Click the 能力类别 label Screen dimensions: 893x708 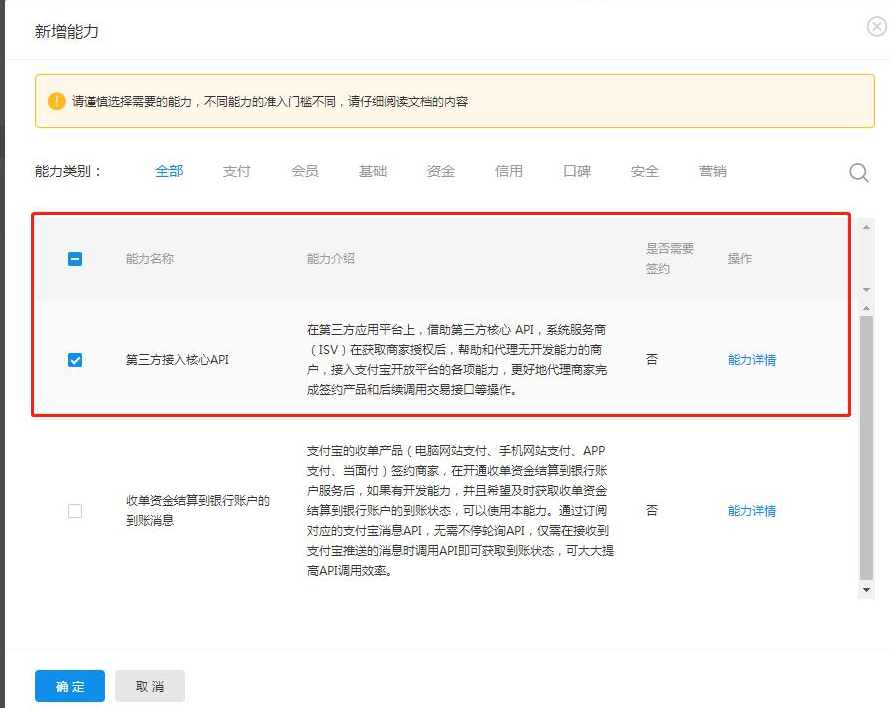[x=68, y=171]
